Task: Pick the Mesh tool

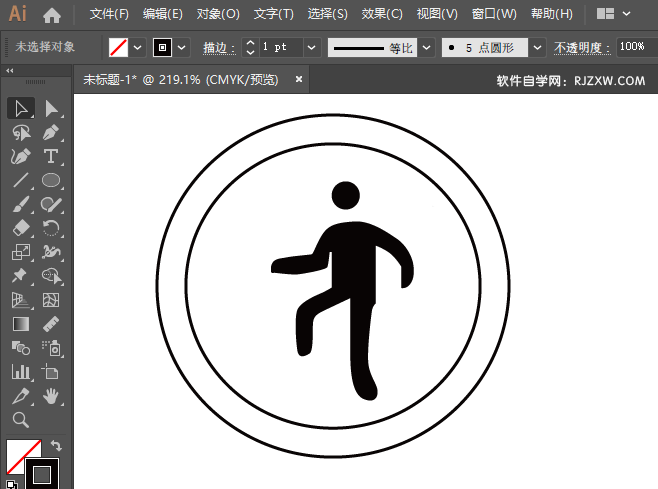Action: point(51,300)
